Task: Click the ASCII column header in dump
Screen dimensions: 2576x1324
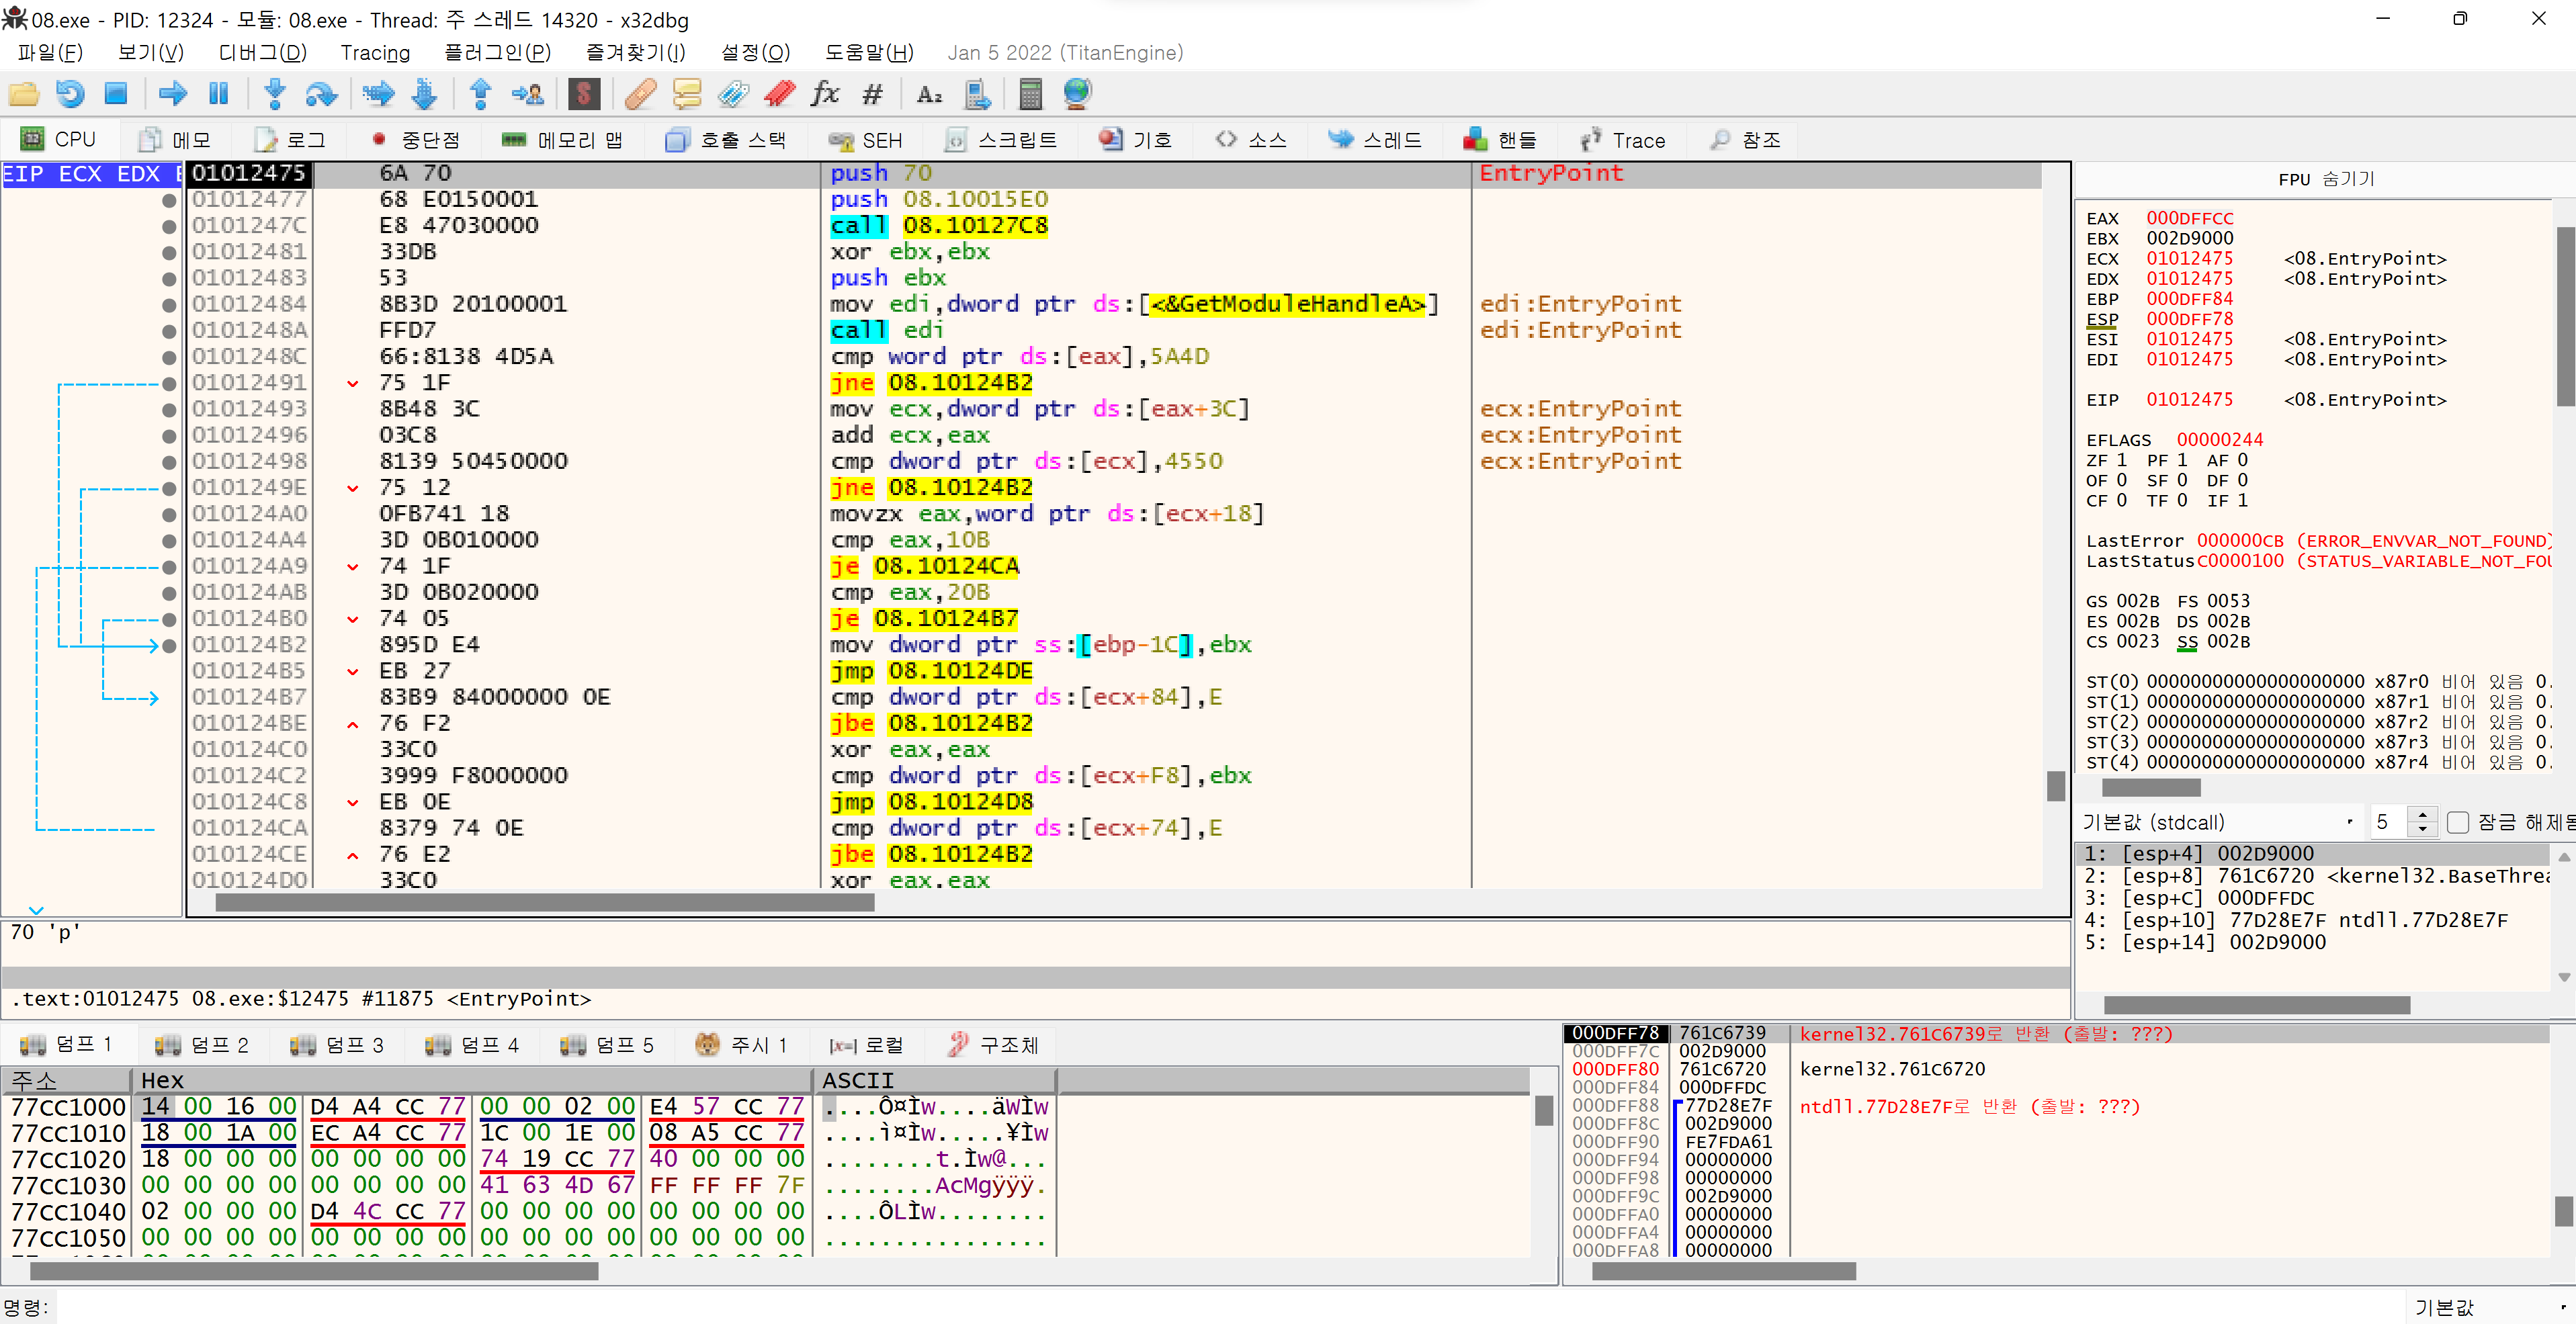Action: point(935,1080)
